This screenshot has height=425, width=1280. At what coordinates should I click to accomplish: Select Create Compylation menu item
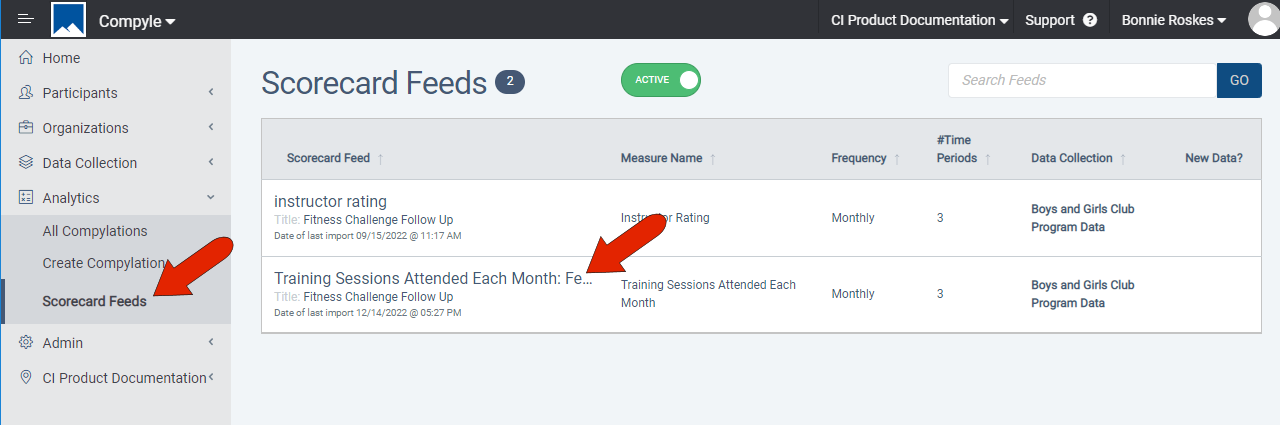(104, 263)
